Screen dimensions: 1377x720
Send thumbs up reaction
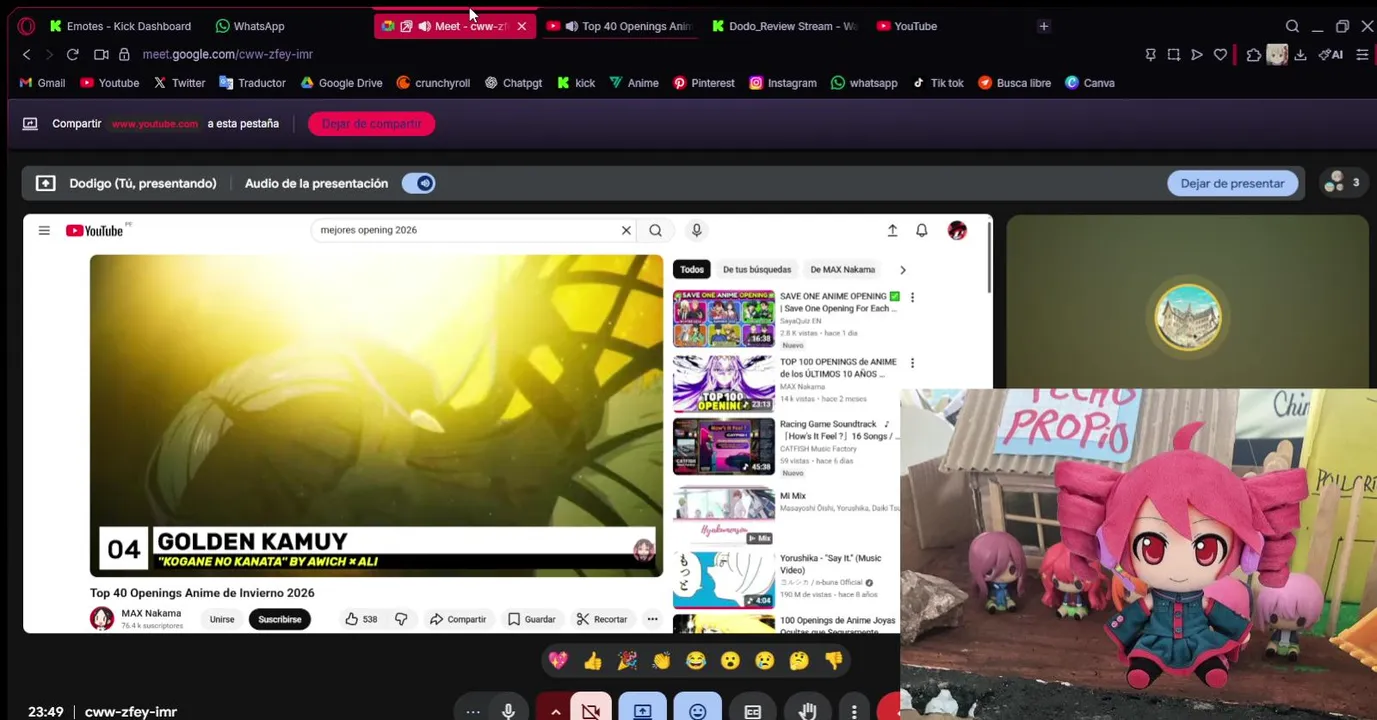[x=593, y=660]
